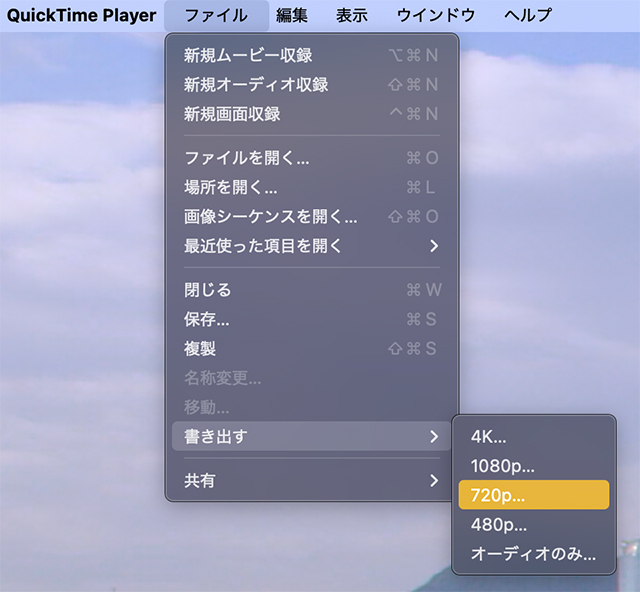This screenshot has height=592, width=640.
Task: Open the ウインドウ menu
Action: pyautogui.click(x=436, y=15)
